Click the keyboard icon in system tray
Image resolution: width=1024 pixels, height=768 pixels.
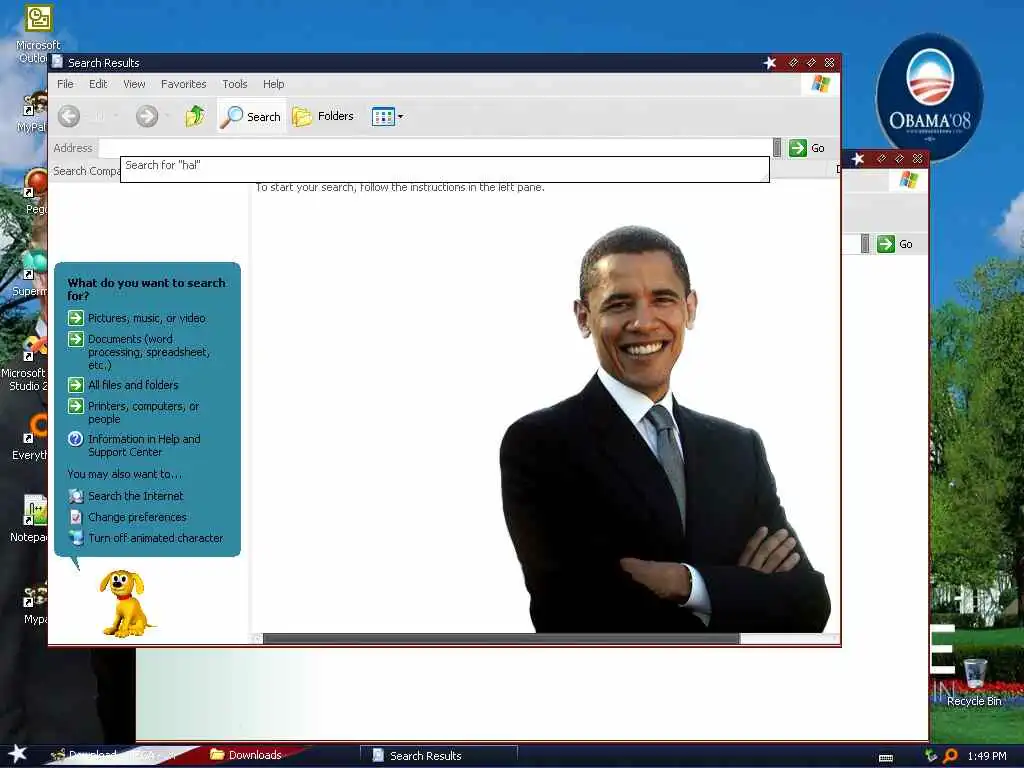click(x=886, y=757)
